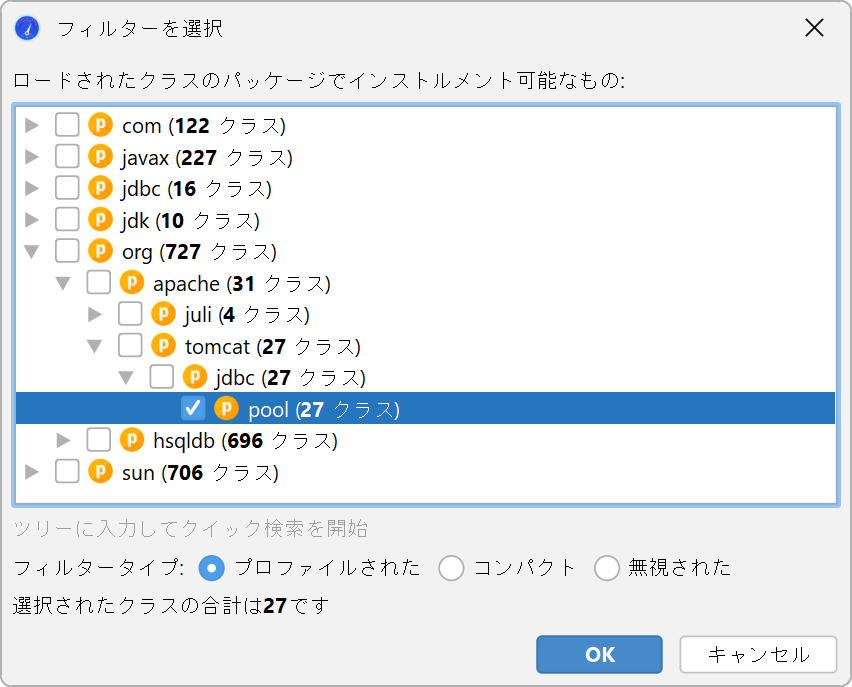Expand the com package tree node
This screenshot has width=852, height=687.
click(x=32, y=125)
